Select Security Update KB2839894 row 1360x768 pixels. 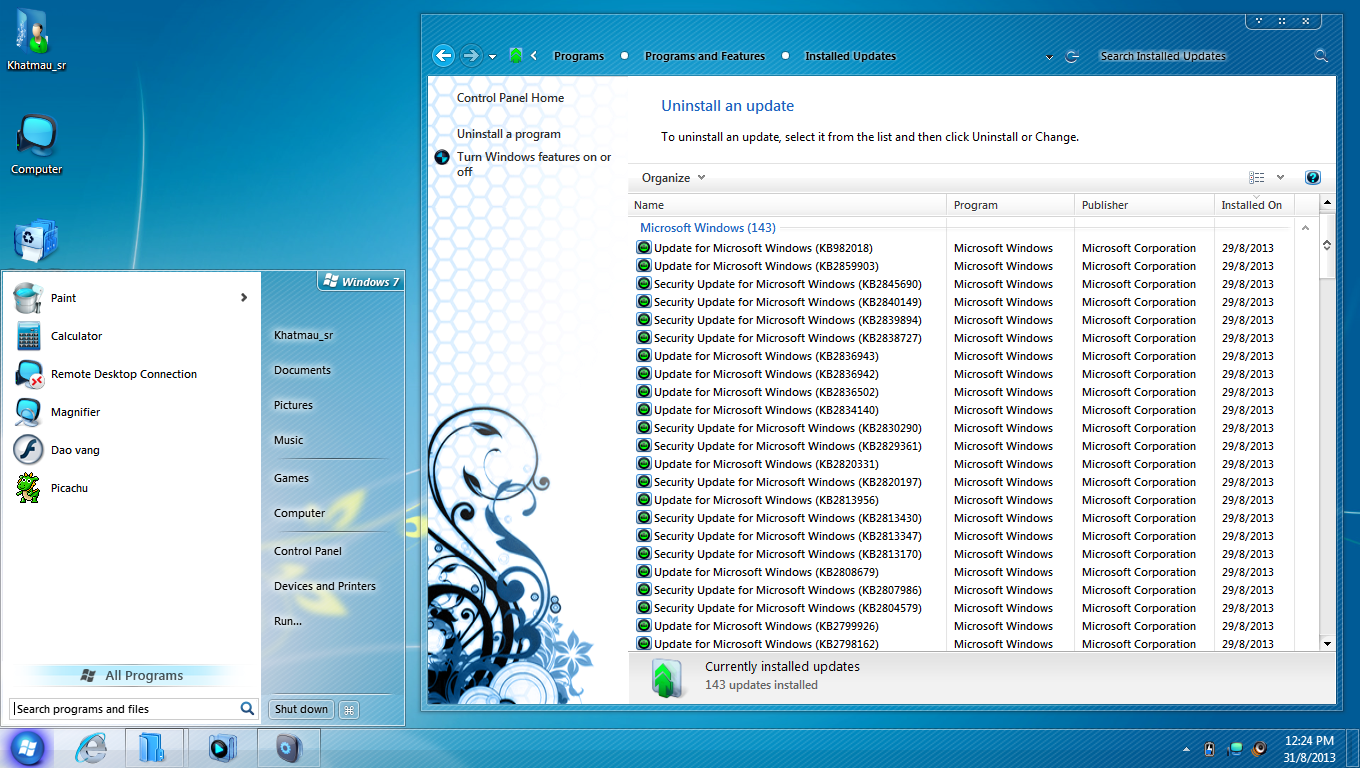pyautogui.click(x=962, y=320)
